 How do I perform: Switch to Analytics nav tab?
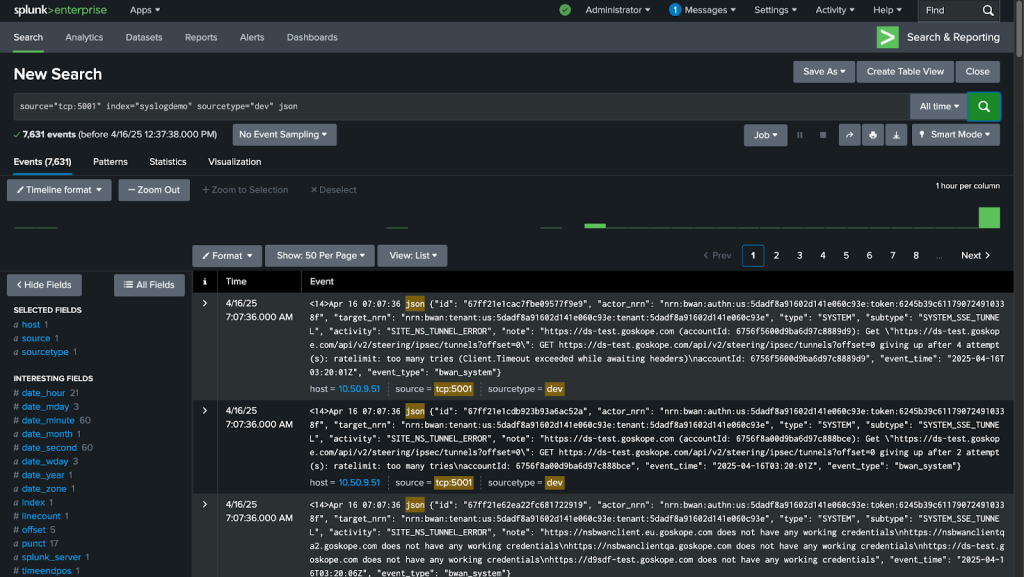[84, 37]
